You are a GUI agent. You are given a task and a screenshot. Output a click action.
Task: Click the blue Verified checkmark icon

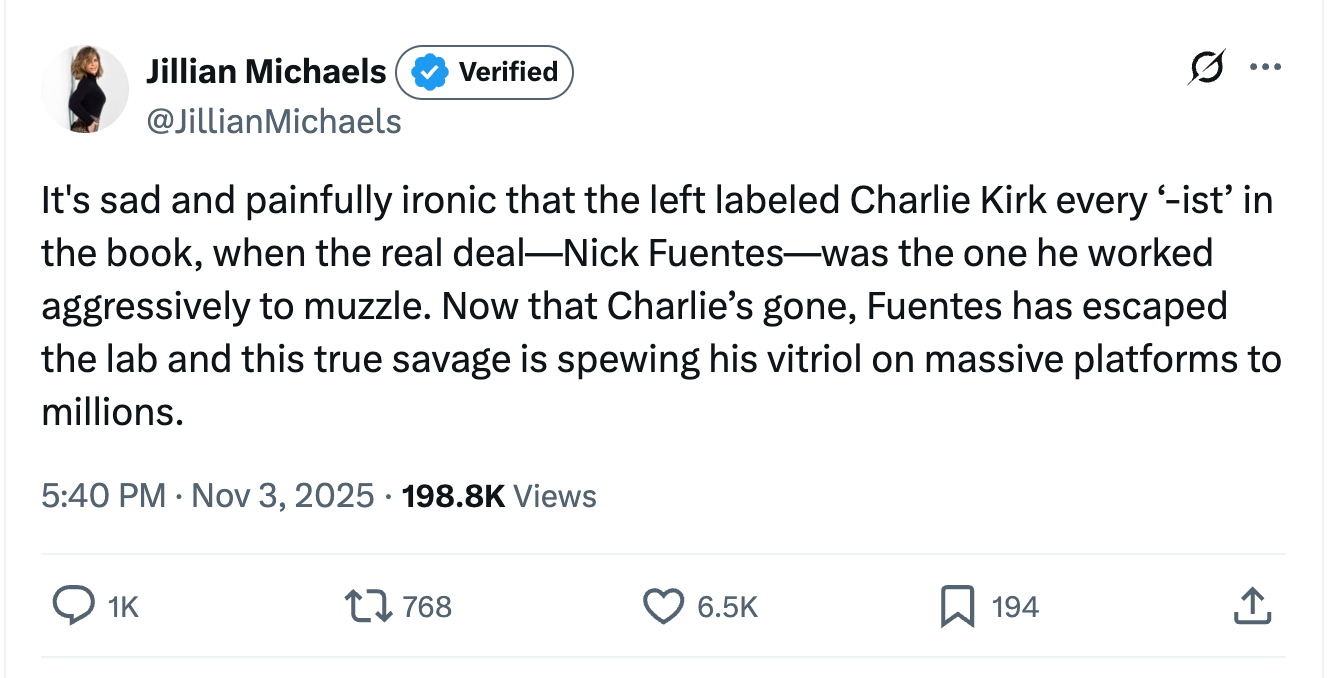click(428, 71)
